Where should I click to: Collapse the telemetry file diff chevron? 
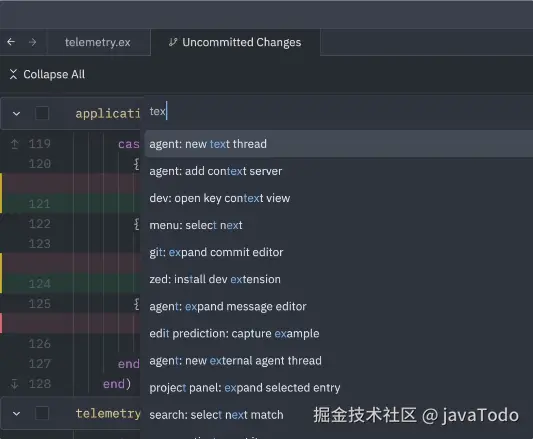[x=16, y=414]
